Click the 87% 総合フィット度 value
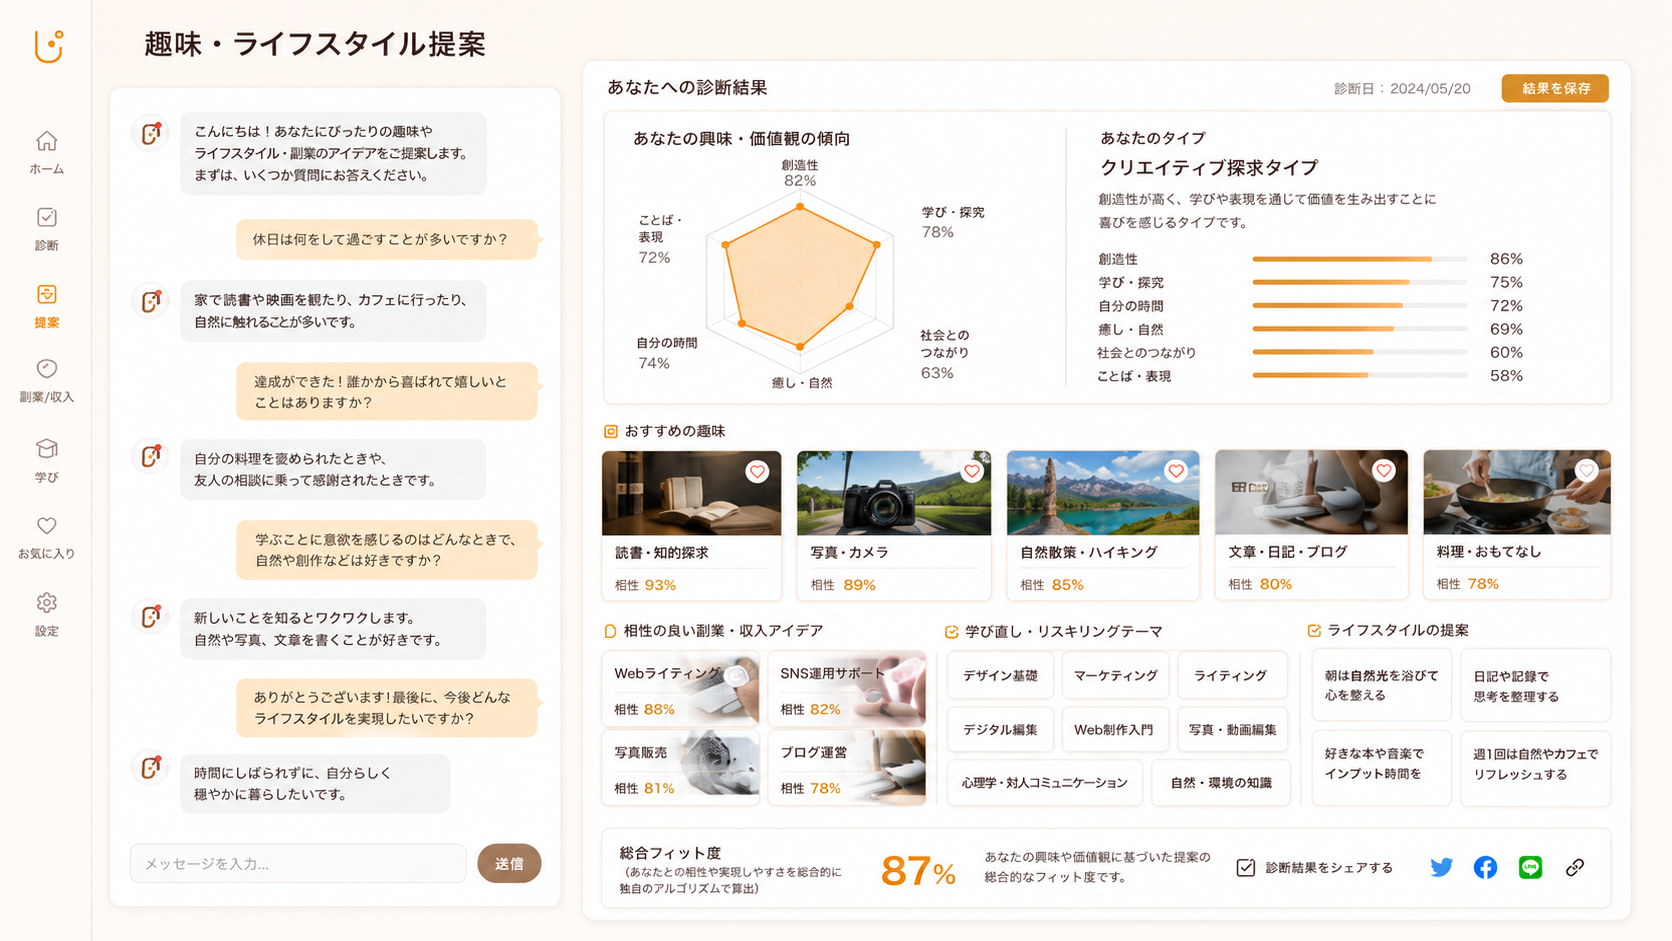 918,871
